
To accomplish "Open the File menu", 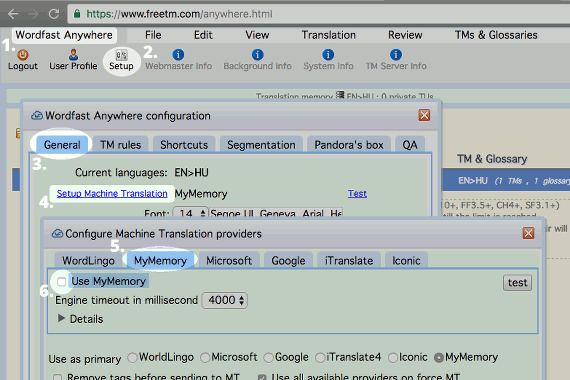I will [x=153, y=35].
